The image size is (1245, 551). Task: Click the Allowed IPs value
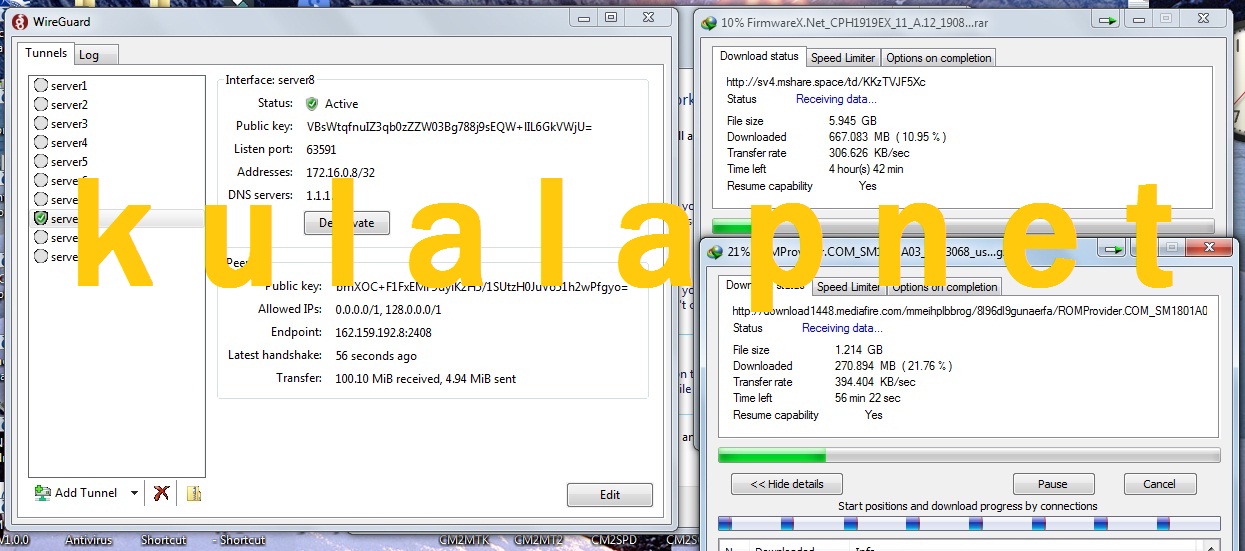(388, 310)
